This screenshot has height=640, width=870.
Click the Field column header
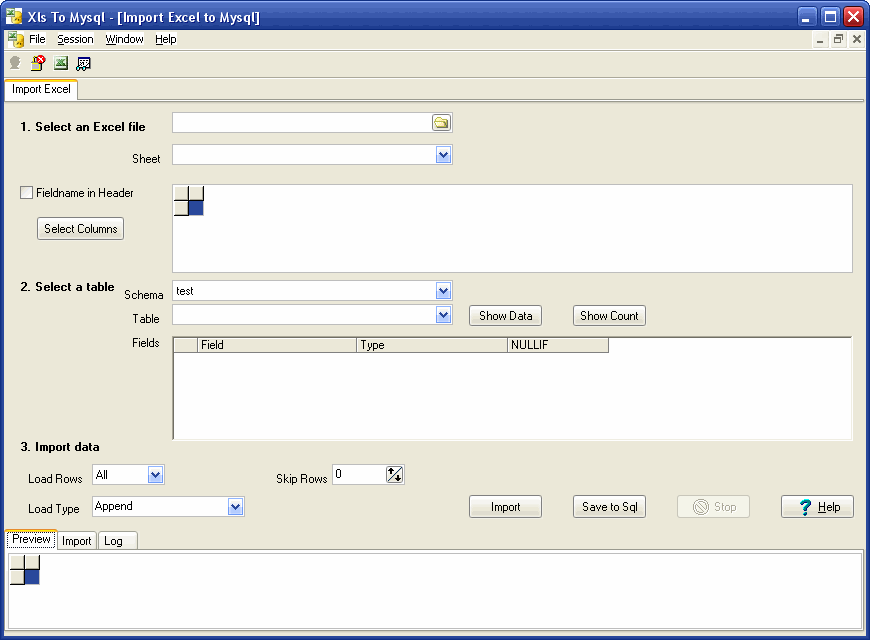click(x=277, y=345)
